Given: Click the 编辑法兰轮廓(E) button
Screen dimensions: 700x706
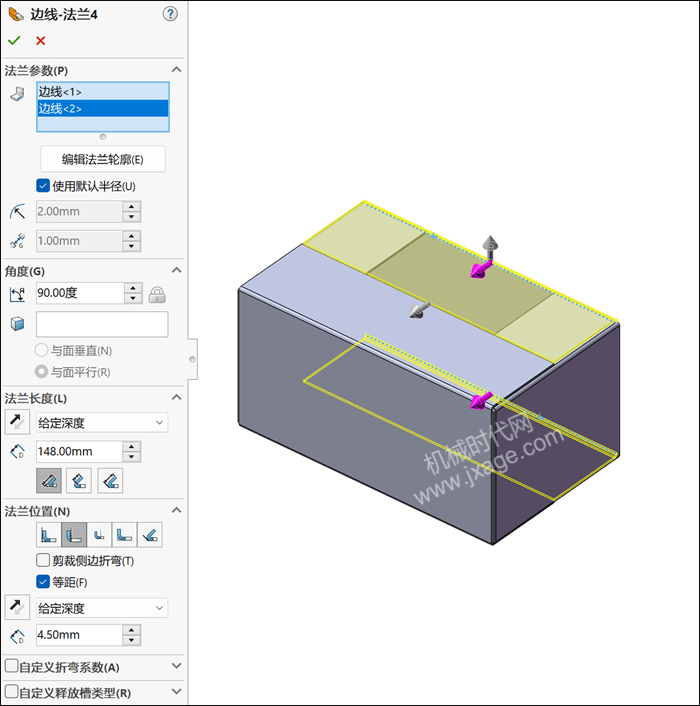Looking at the screenshot, I should pos(103,159).
